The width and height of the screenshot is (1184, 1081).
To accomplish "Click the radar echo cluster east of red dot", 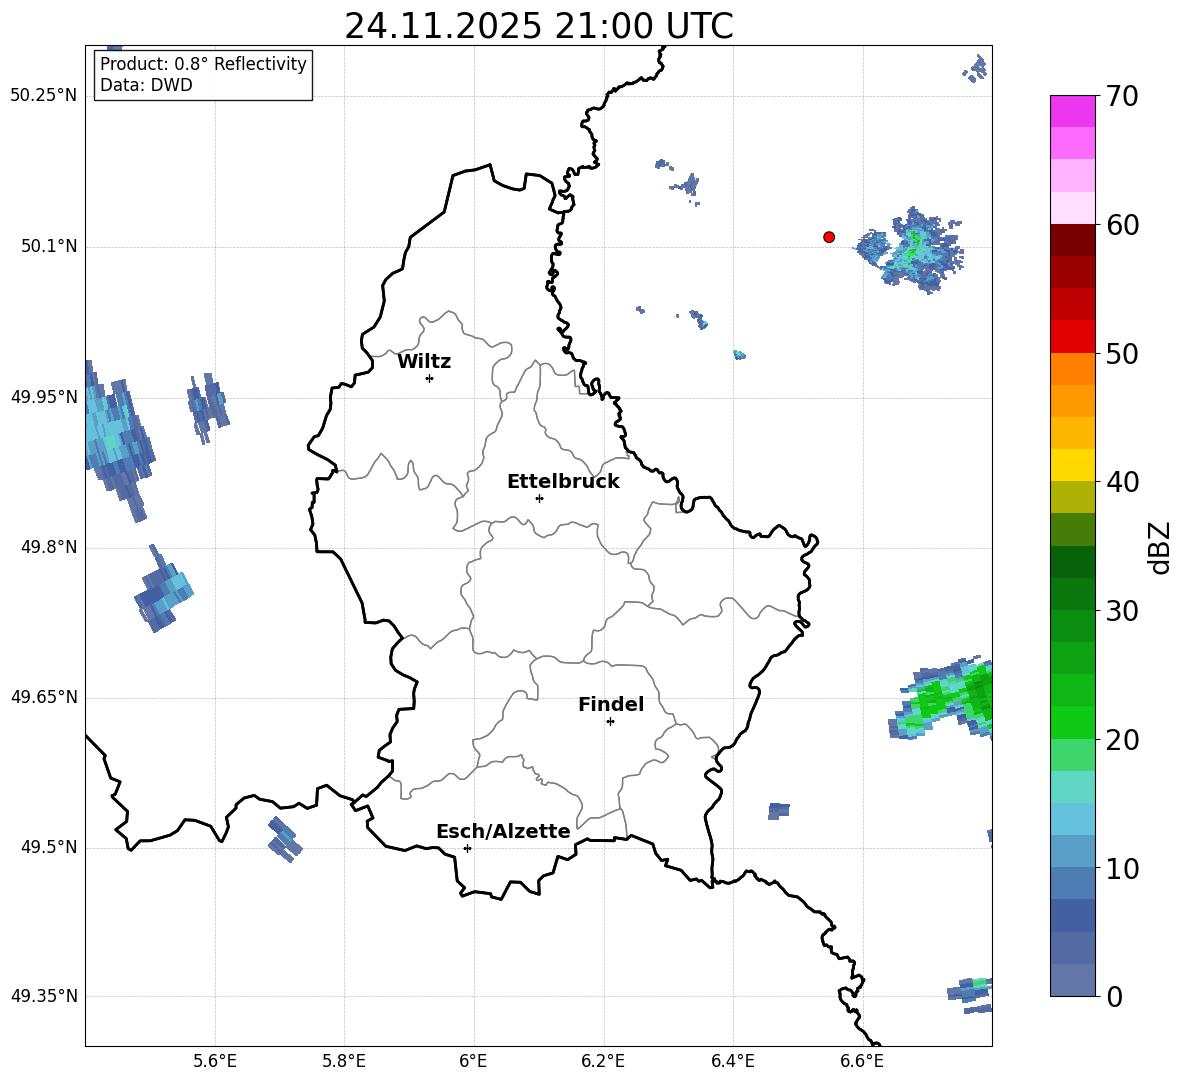I will 911,249.
